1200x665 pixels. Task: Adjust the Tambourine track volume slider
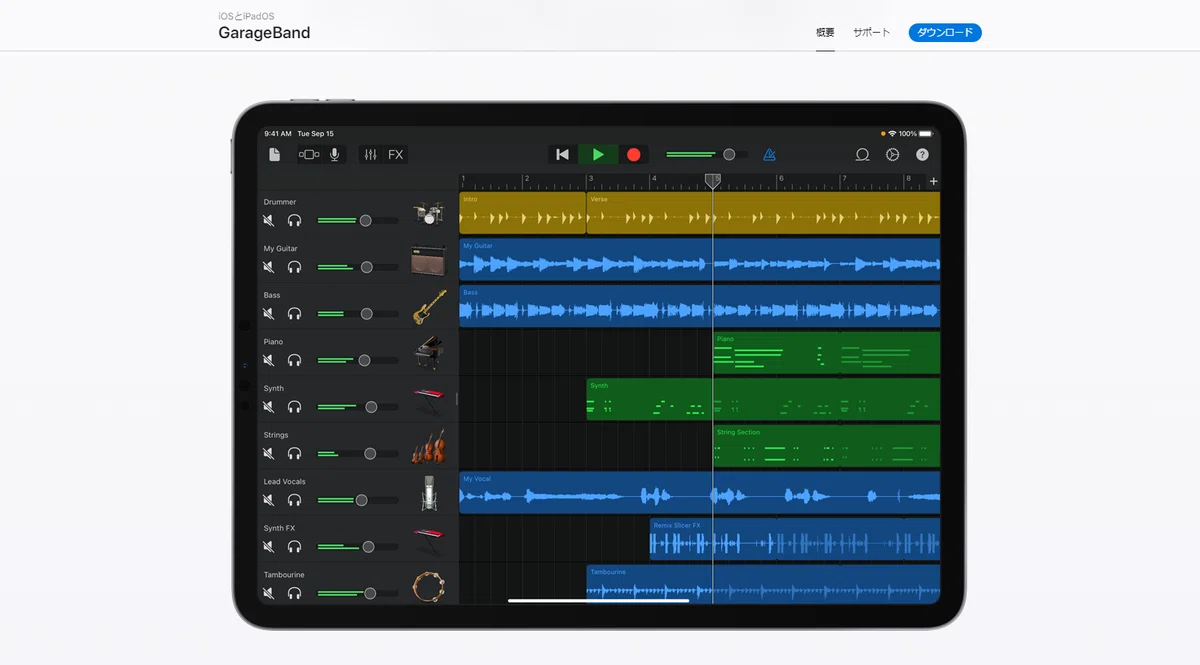(x=357, y=593)
